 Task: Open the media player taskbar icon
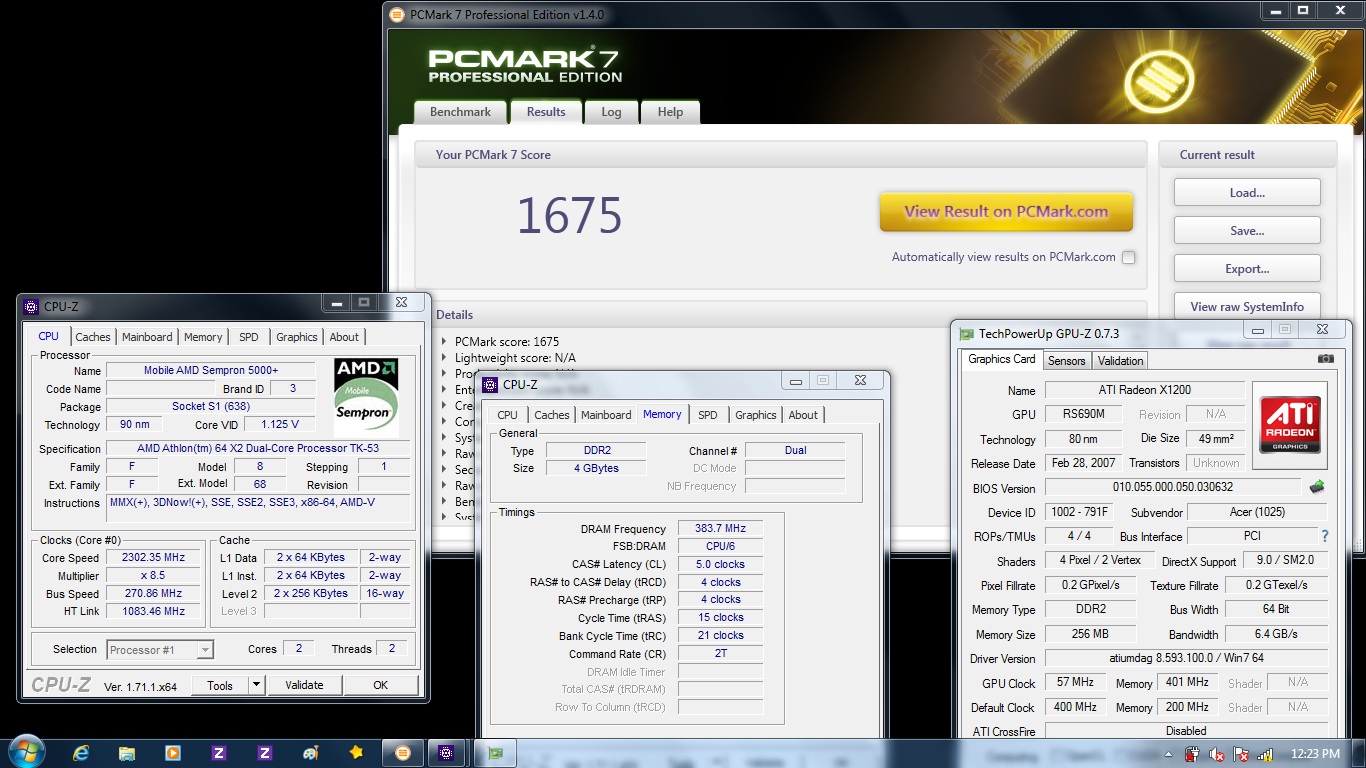173,753
